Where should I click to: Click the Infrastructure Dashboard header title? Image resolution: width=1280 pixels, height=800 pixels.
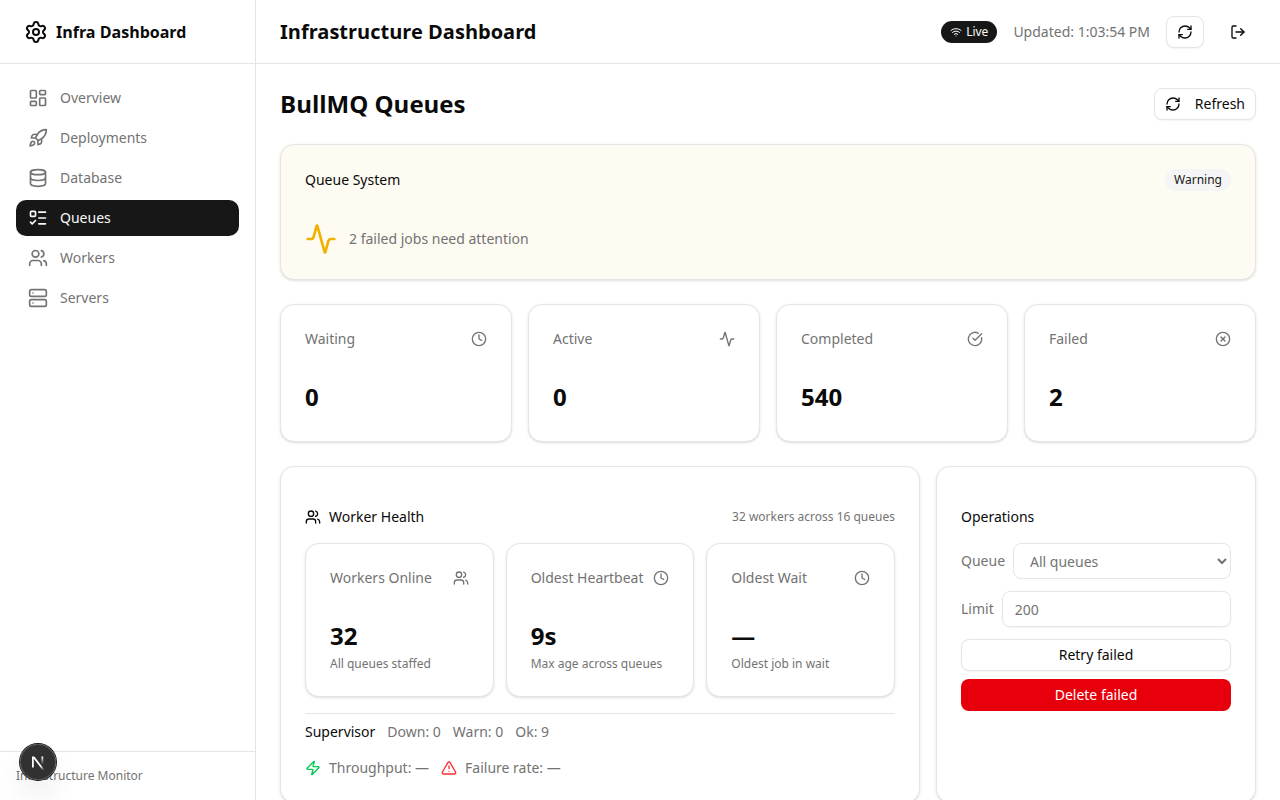click(408, 32)
